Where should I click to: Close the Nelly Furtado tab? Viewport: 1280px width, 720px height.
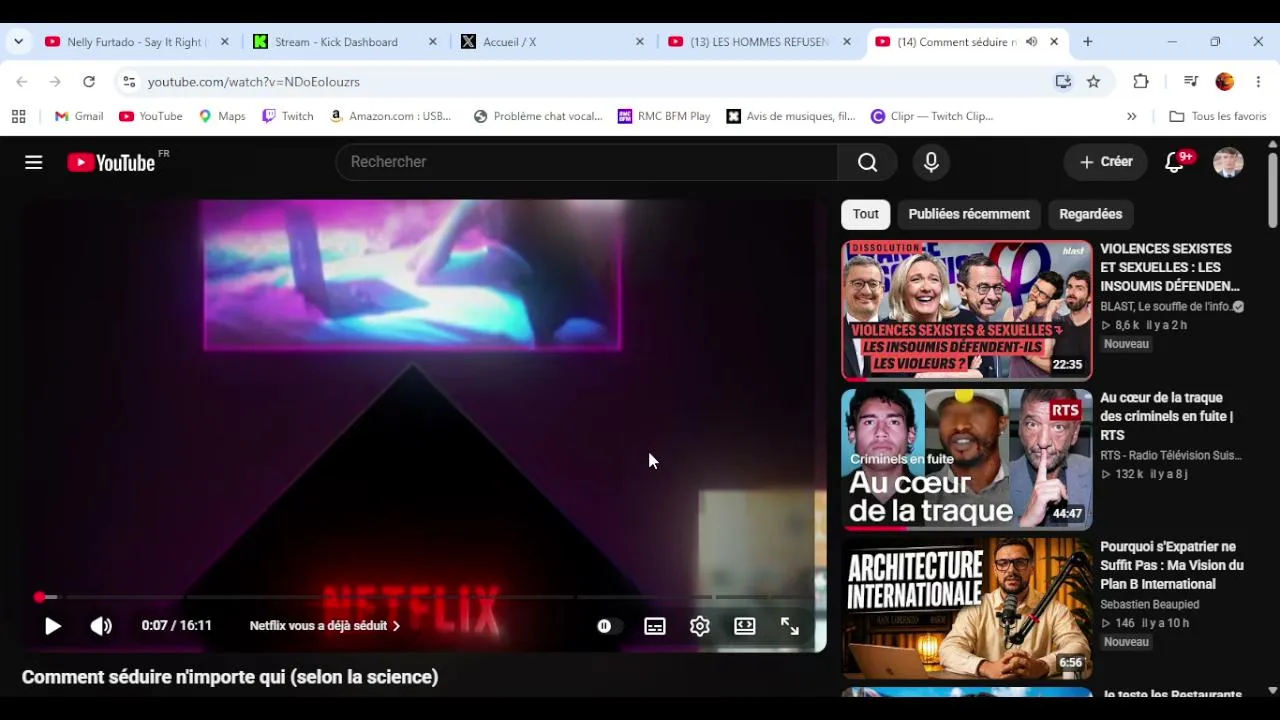[x=225, y=42]
